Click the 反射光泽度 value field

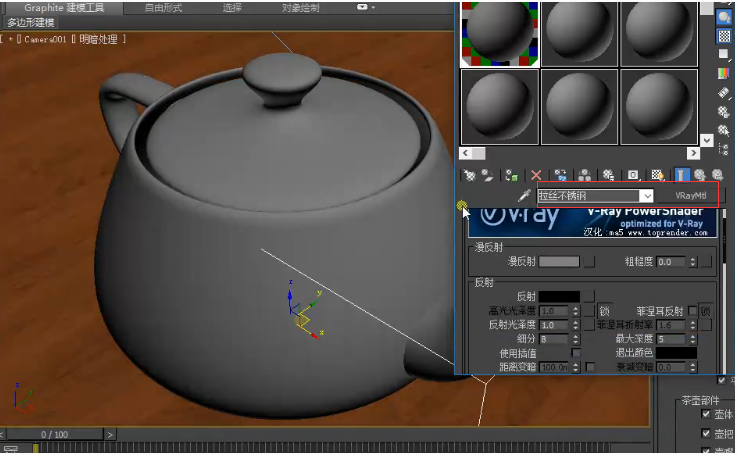coord(555,325)
